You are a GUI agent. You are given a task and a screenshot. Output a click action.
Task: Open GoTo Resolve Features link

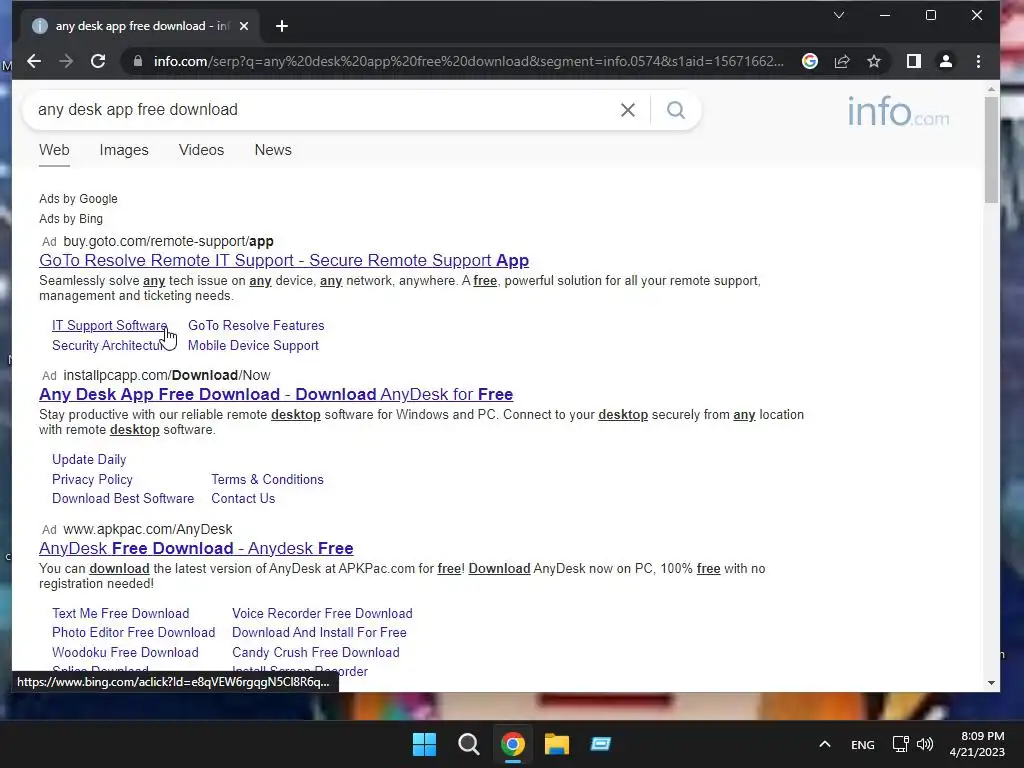point(256,325)
